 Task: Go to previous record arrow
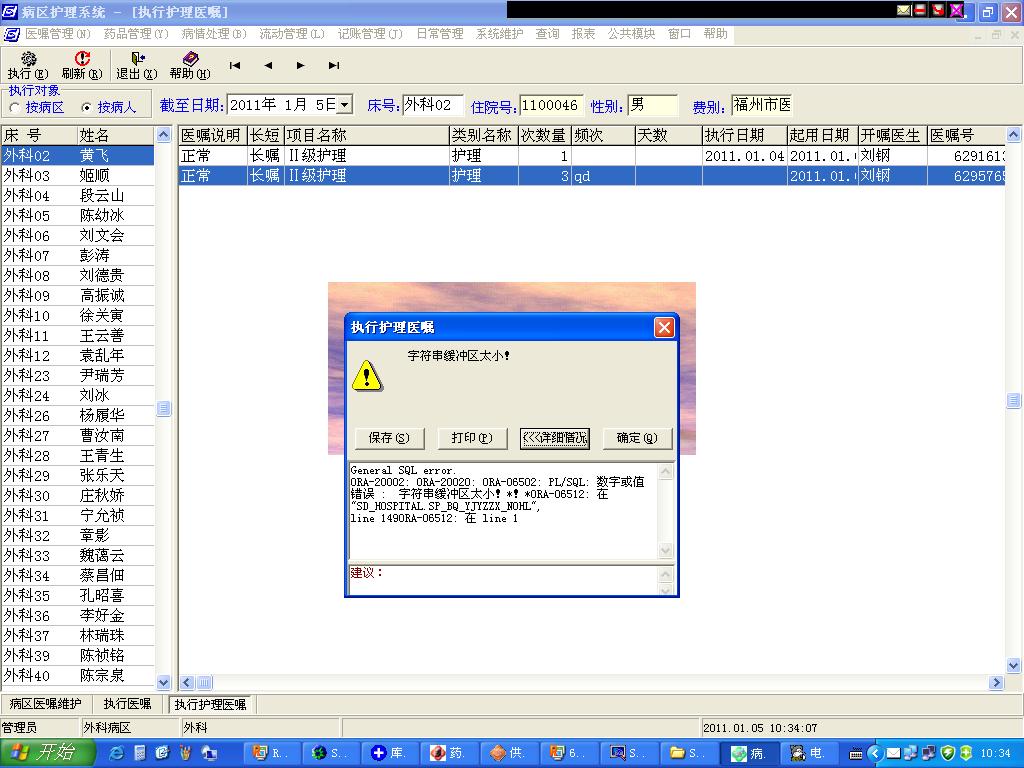coord(268,65)
